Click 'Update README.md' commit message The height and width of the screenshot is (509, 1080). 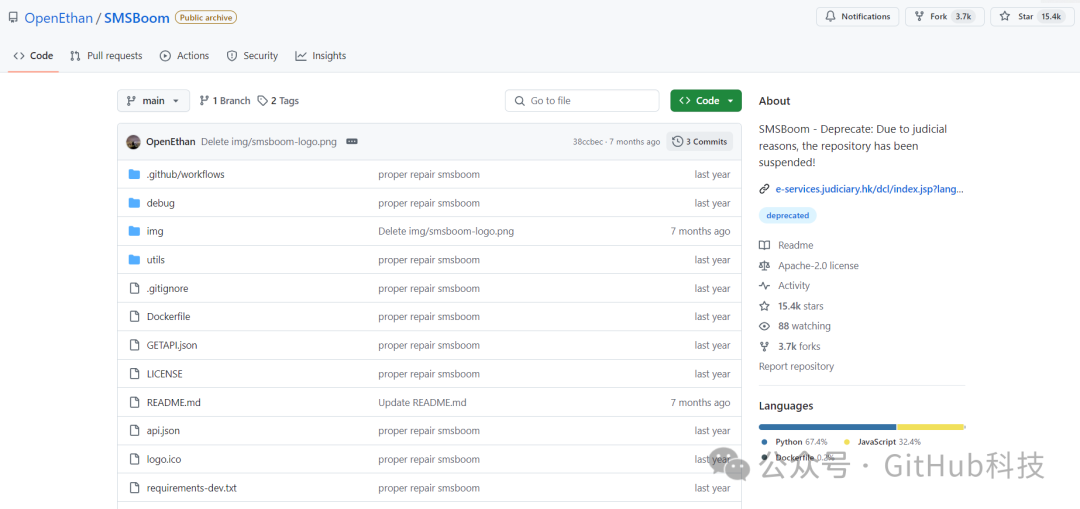click(x=422, y=402)
